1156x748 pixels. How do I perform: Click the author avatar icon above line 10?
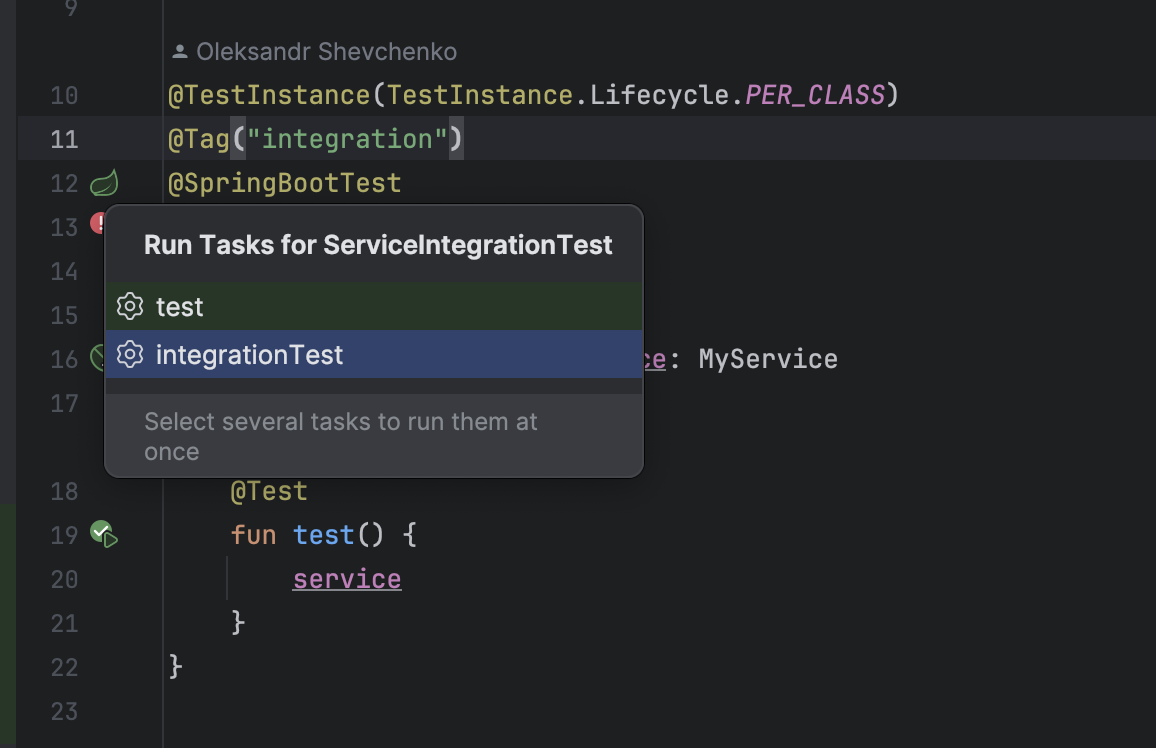click(180, 51)
